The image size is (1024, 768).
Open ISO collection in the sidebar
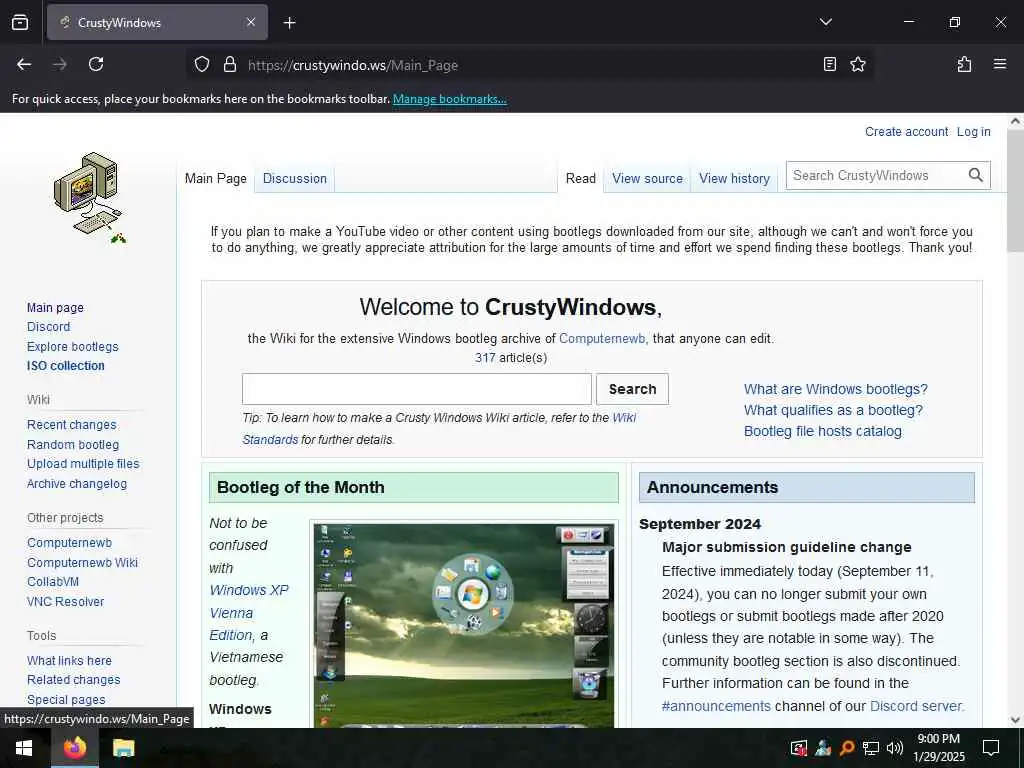coord(65,366)
